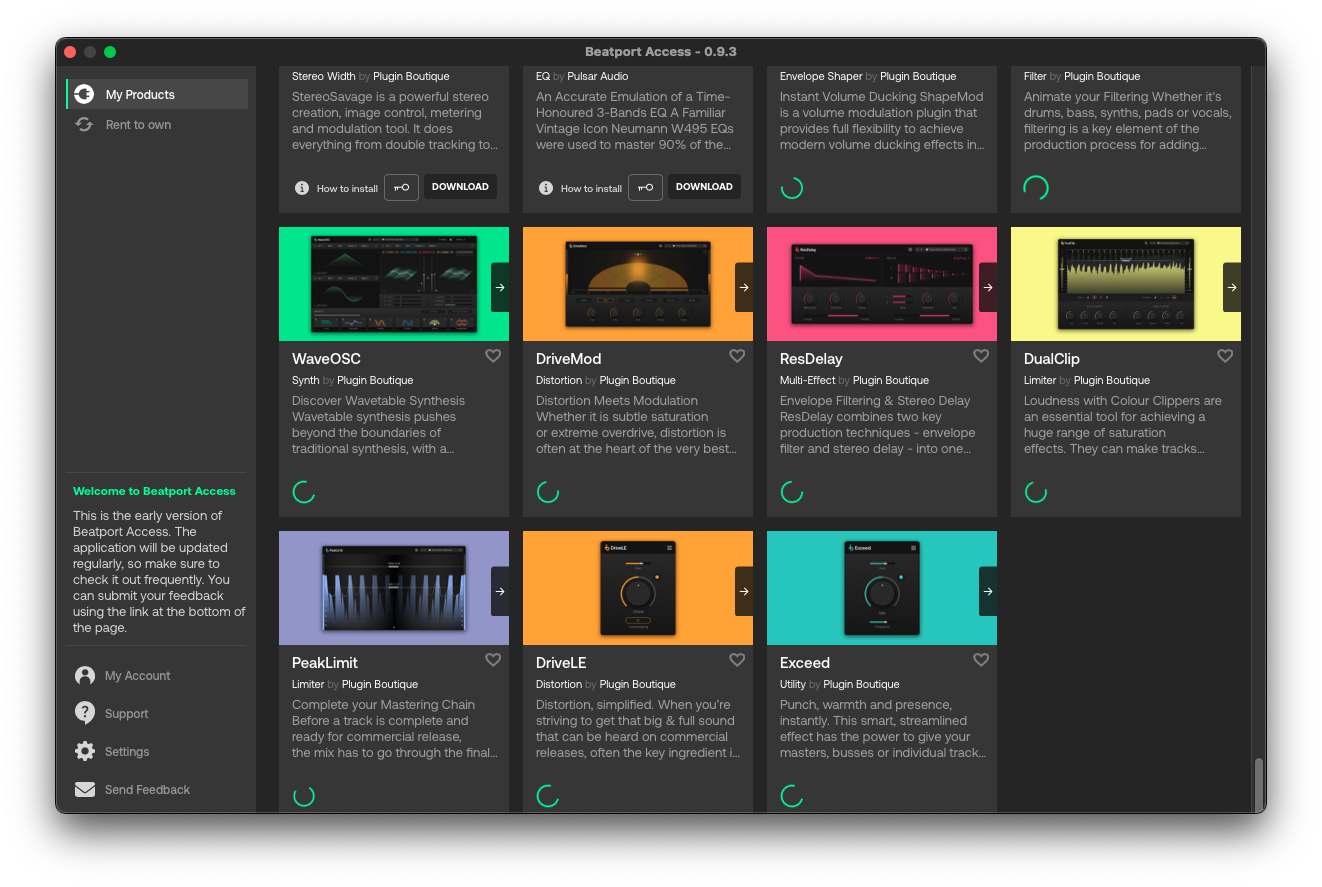Click the PeakLimit loading spinner

pos(304,796)
